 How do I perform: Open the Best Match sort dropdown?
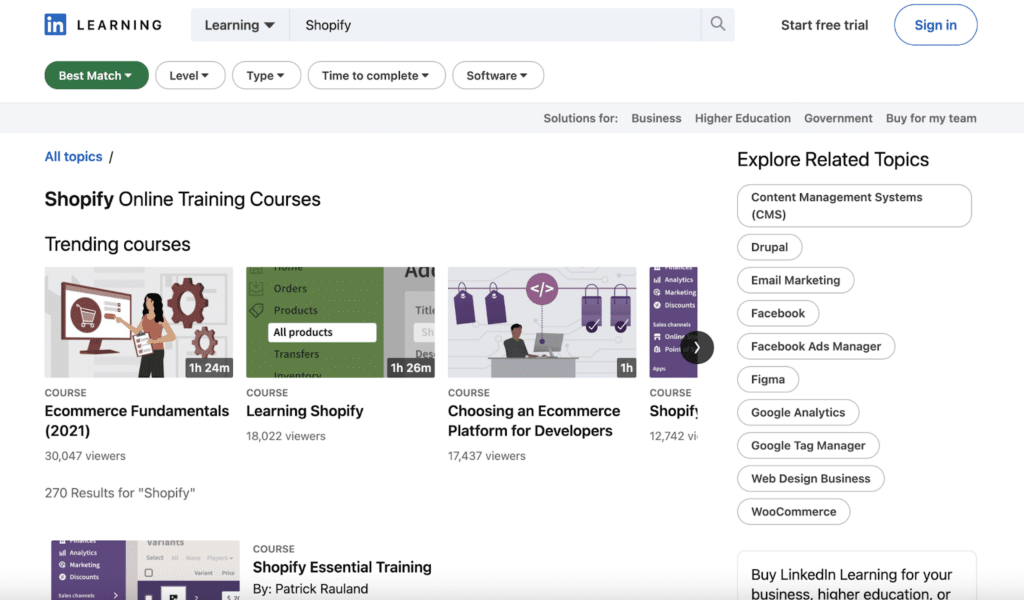click(x=96, y=75)
